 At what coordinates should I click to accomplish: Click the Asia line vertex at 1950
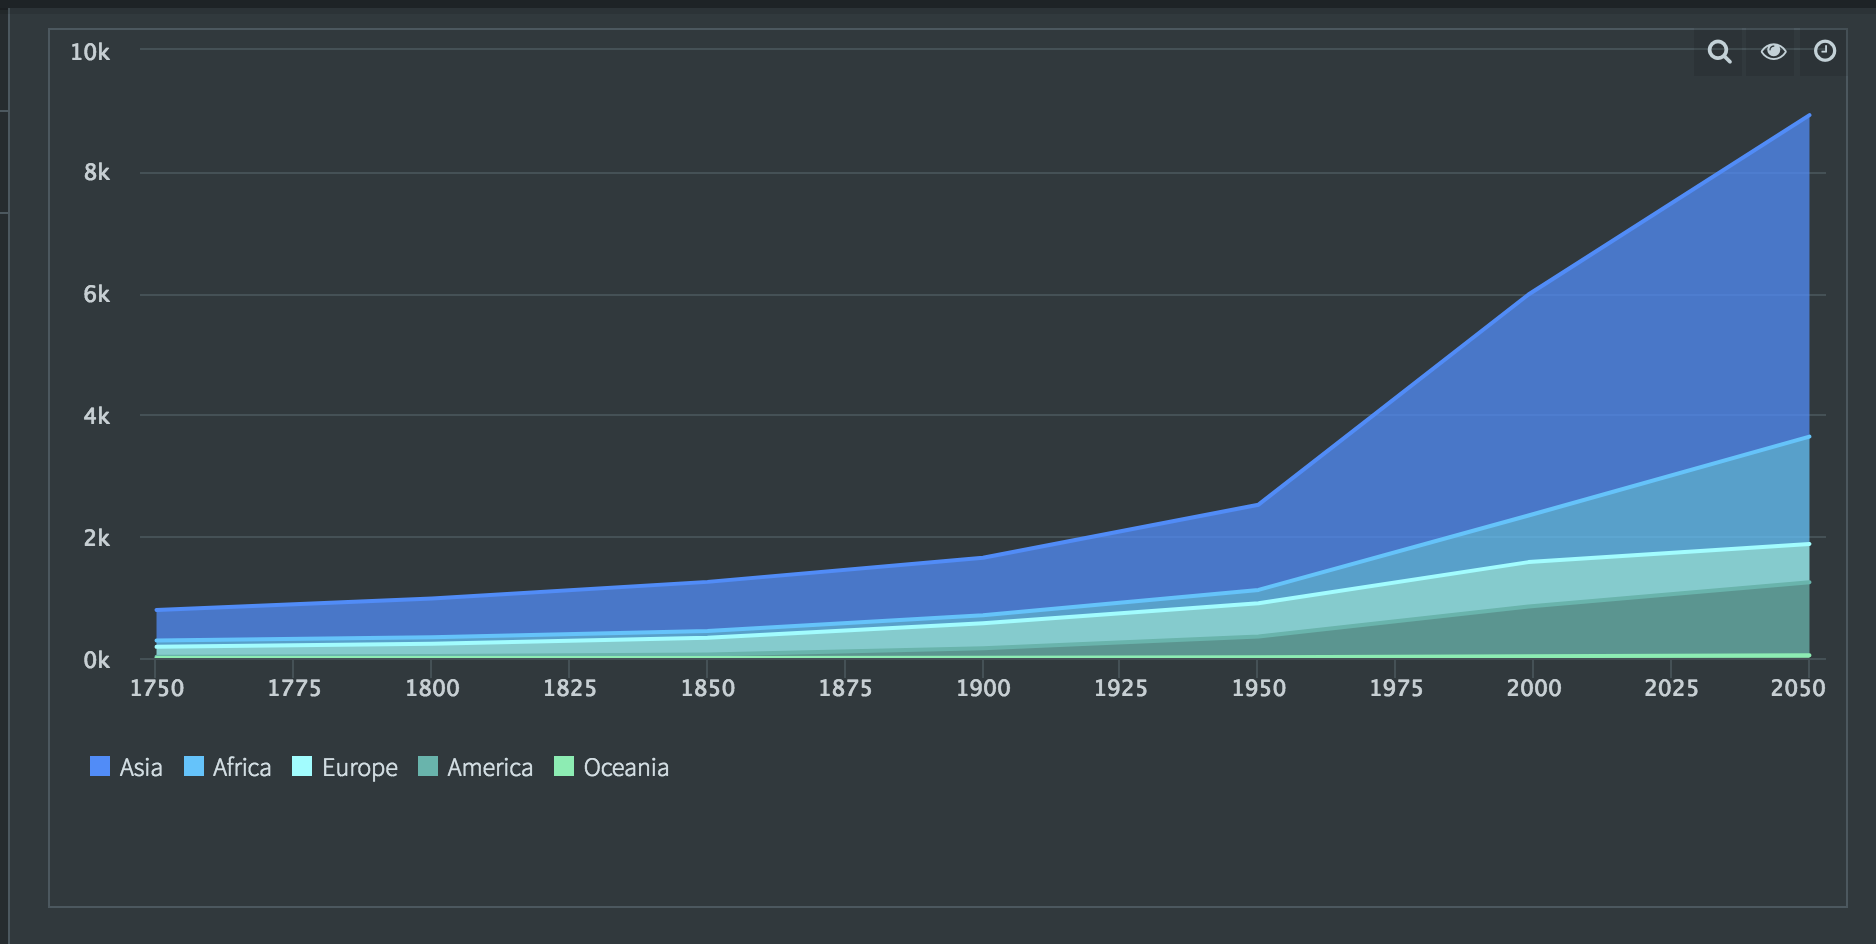1258,504
